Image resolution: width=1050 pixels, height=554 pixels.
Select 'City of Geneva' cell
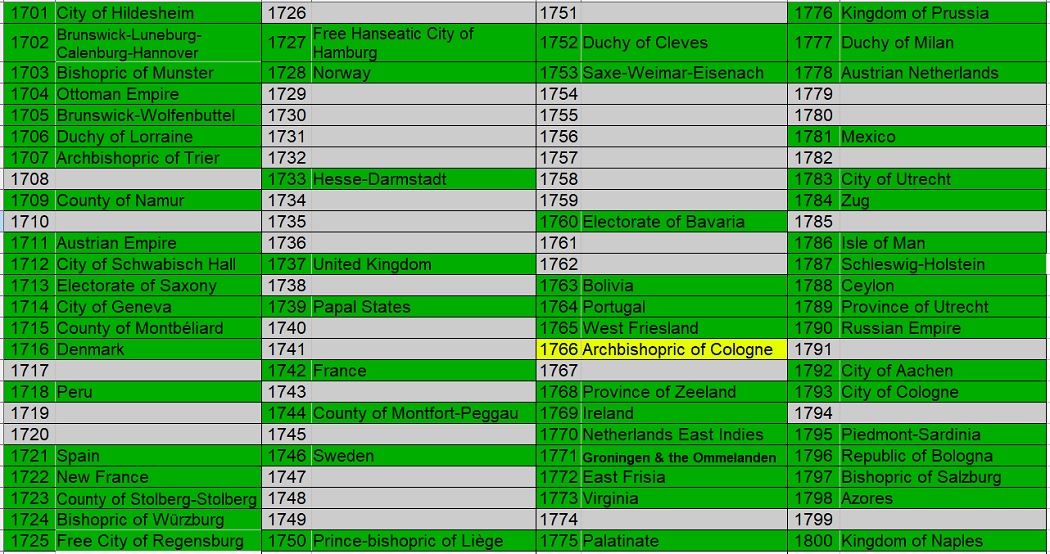click(x=157, y=307)
